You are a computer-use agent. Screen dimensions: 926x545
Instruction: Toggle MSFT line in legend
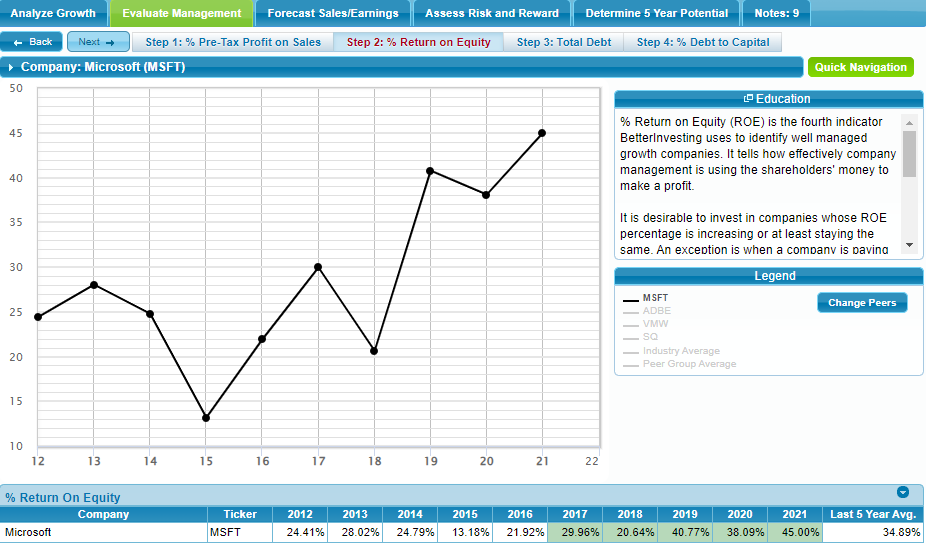pyautogui.click(x=646, y=298)
